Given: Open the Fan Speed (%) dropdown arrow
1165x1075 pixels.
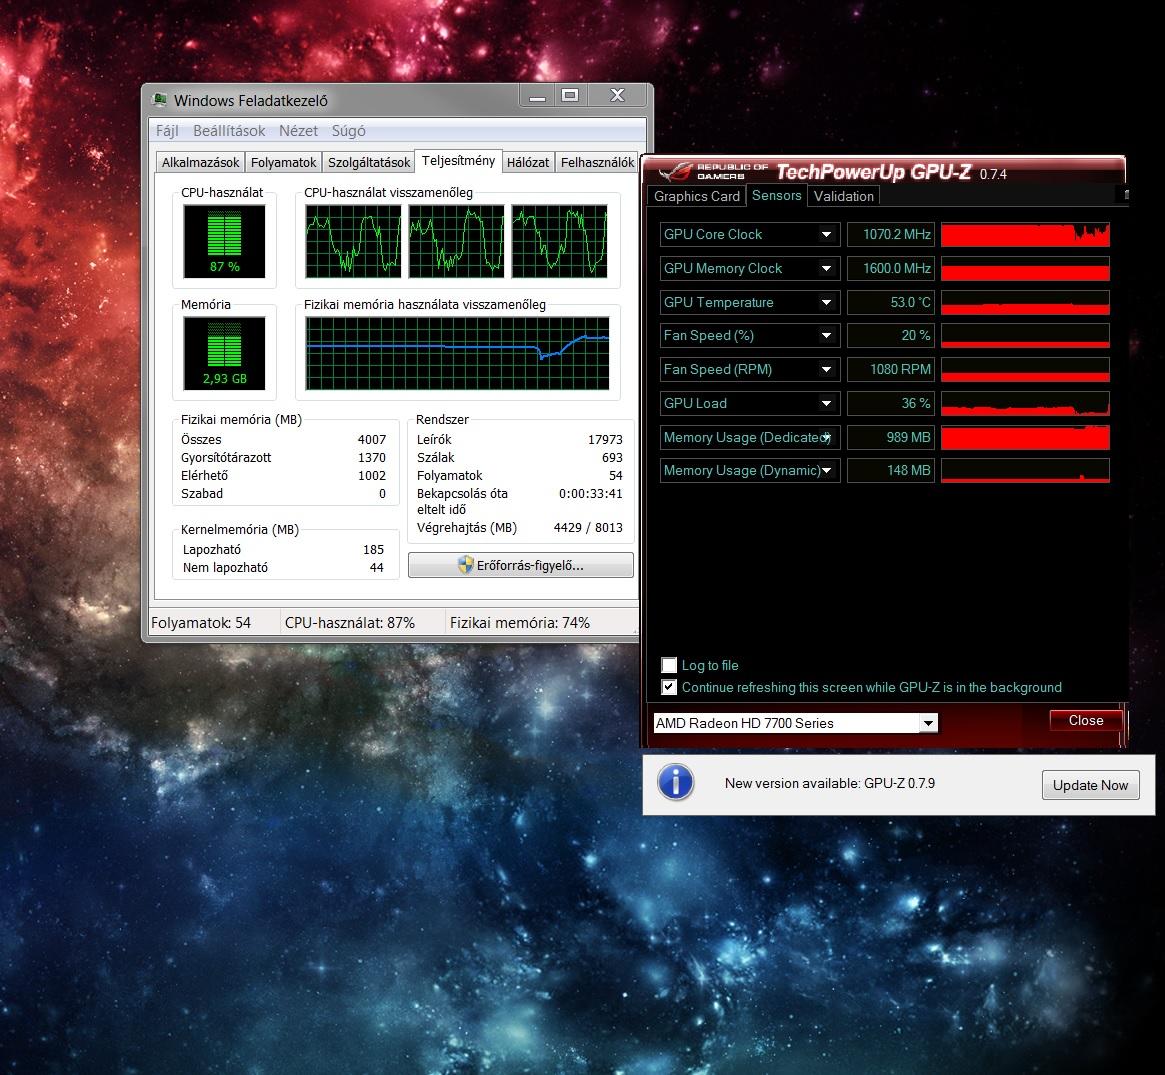Looking at the screenshot, I should tap(826, 335).
